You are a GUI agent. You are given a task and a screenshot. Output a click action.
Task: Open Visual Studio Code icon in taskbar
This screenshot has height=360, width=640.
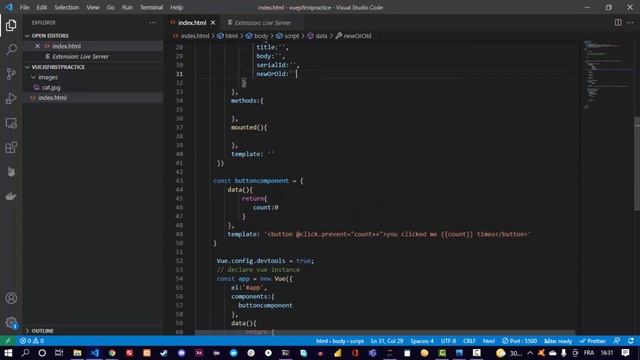pyautogui.click(x=95, y=353)
